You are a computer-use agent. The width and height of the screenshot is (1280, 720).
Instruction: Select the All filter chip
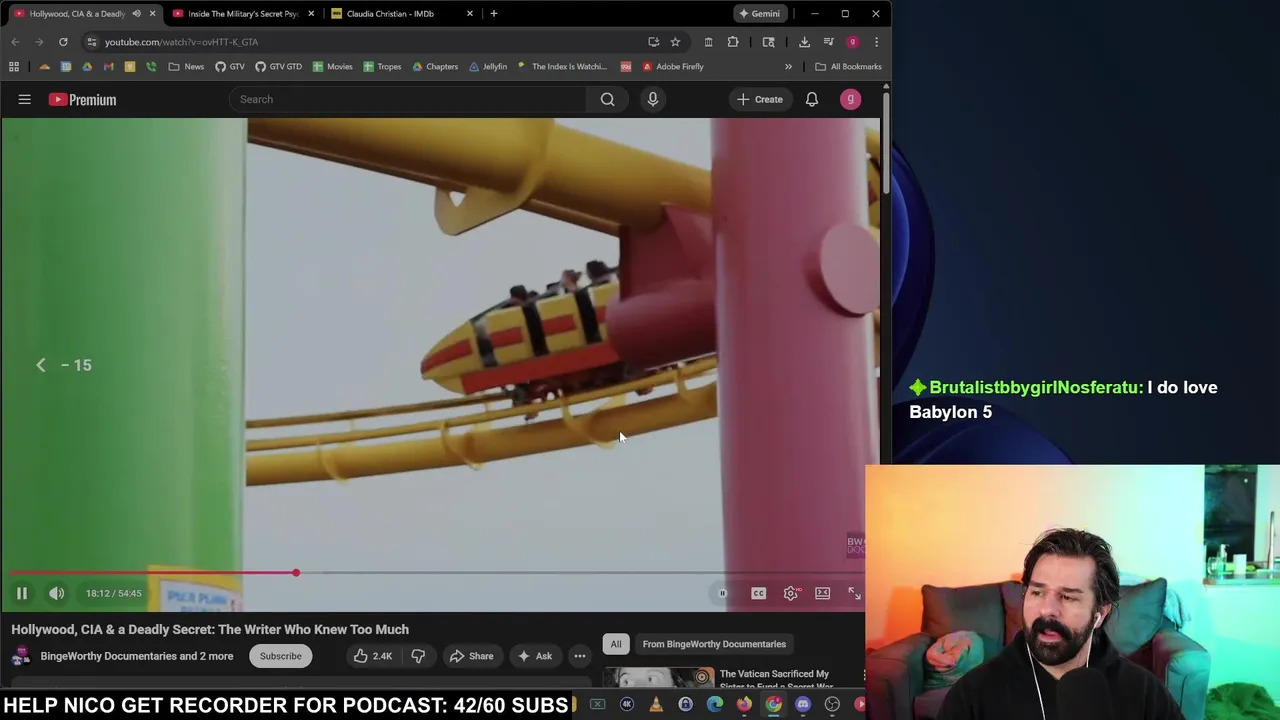click(x=616, y=644)
